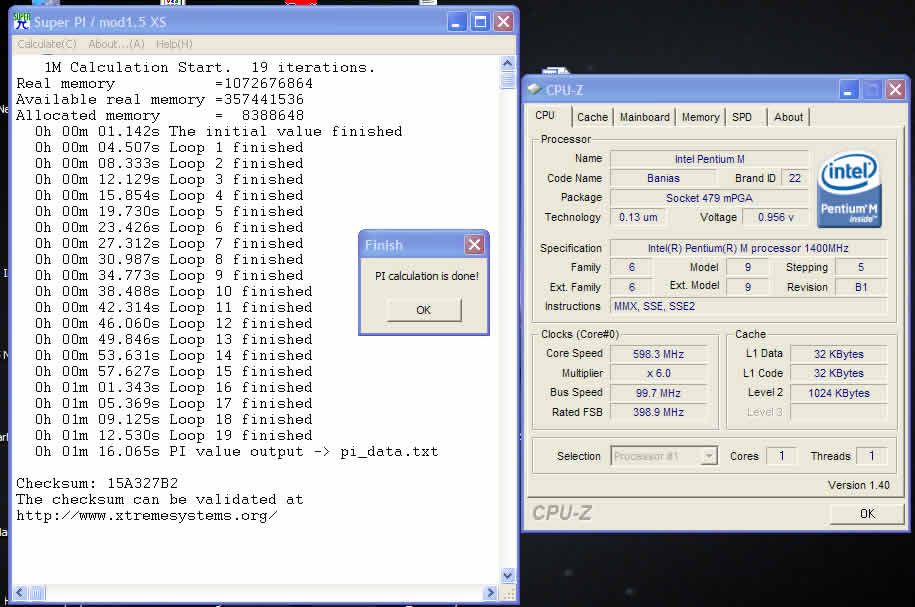The width and height of the screenshot is (915, 607).
Task: Click the Package field Socket 479 mPGA
Action: 709,198
